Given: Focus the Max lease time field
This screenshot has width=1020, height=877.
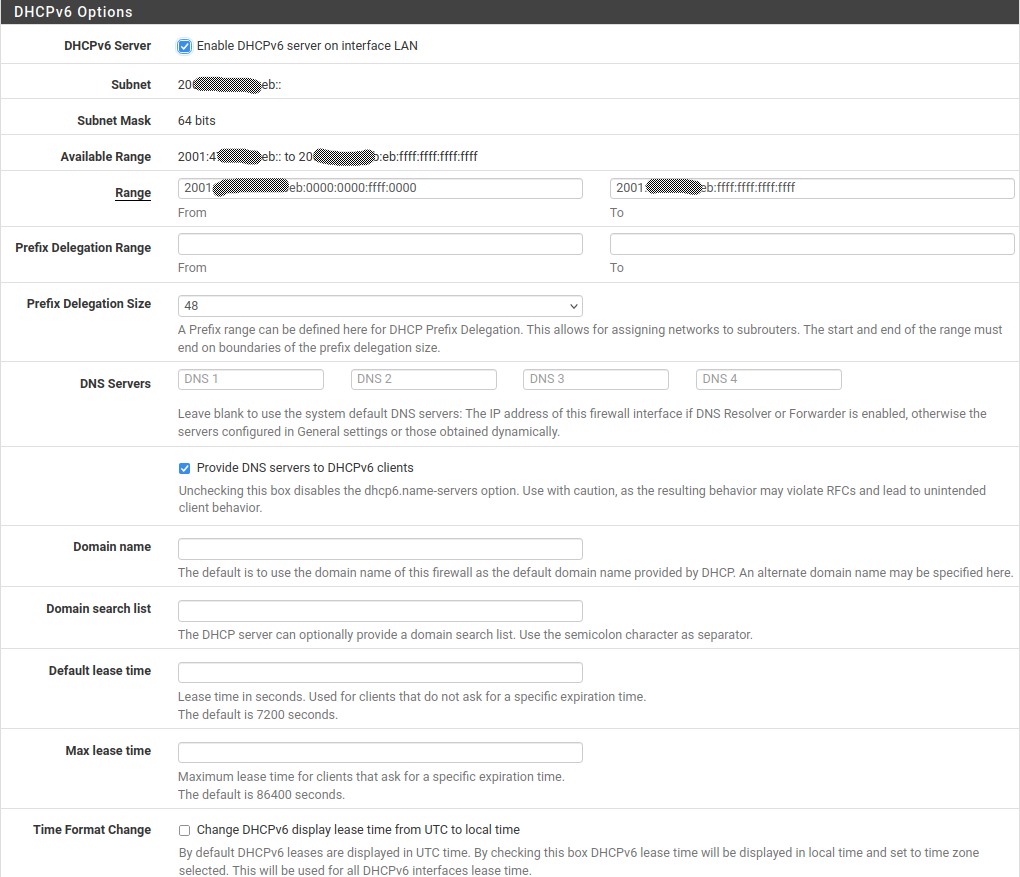Looking at the screenshot, I should tap(380, 752).
